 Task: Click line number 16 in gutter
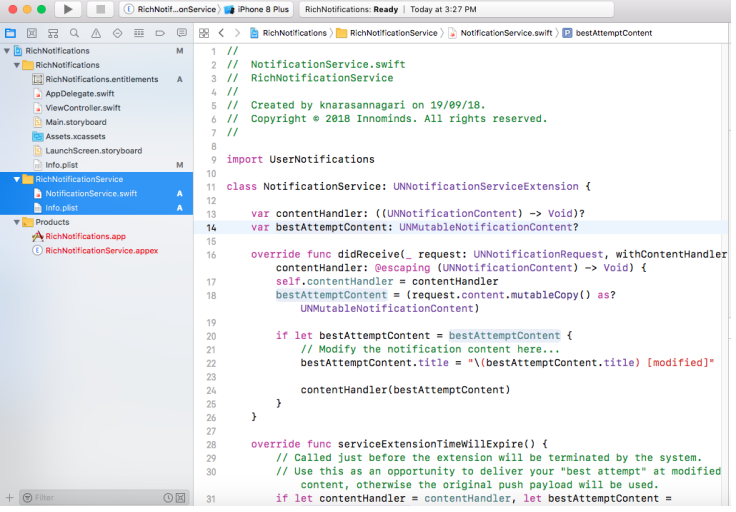(x=211, y=255)
